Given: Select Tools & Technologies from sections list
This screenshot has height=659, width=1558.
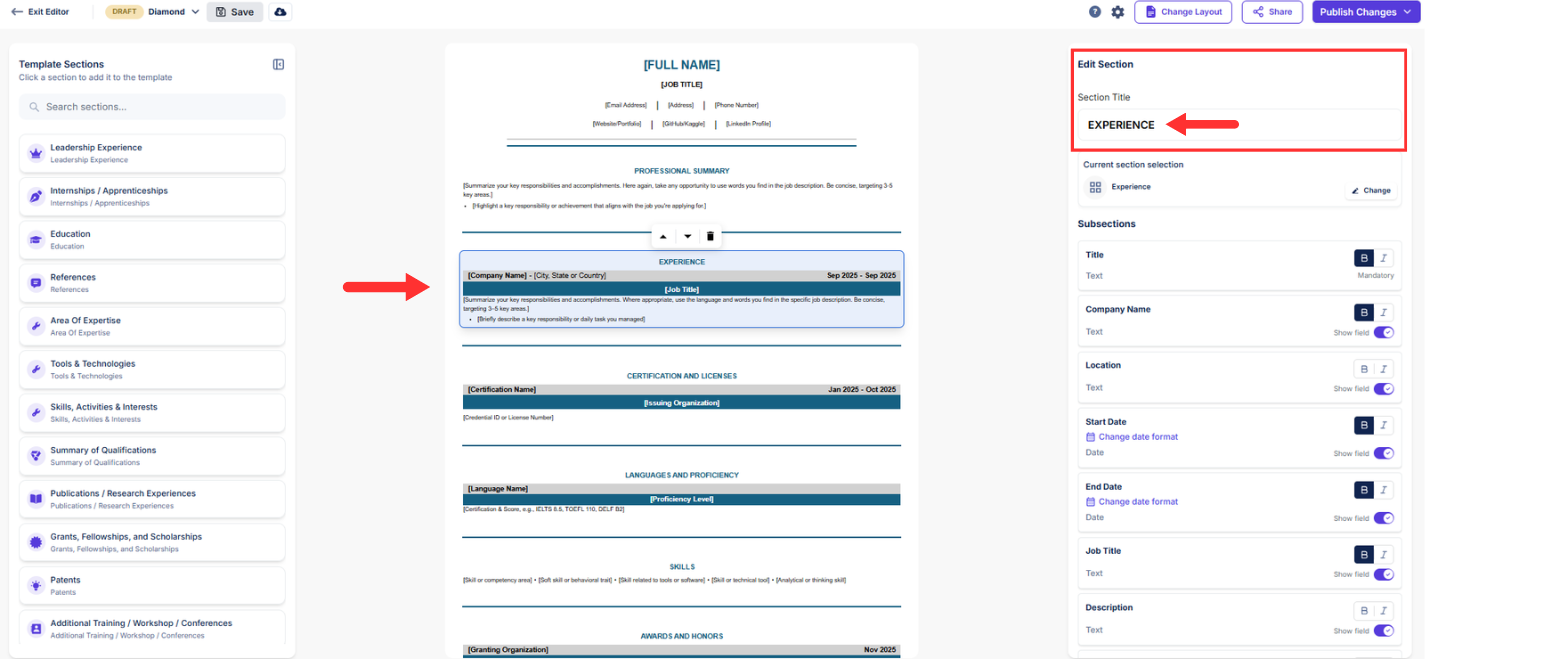Looking at the screenshot, I should pos(152,369).
